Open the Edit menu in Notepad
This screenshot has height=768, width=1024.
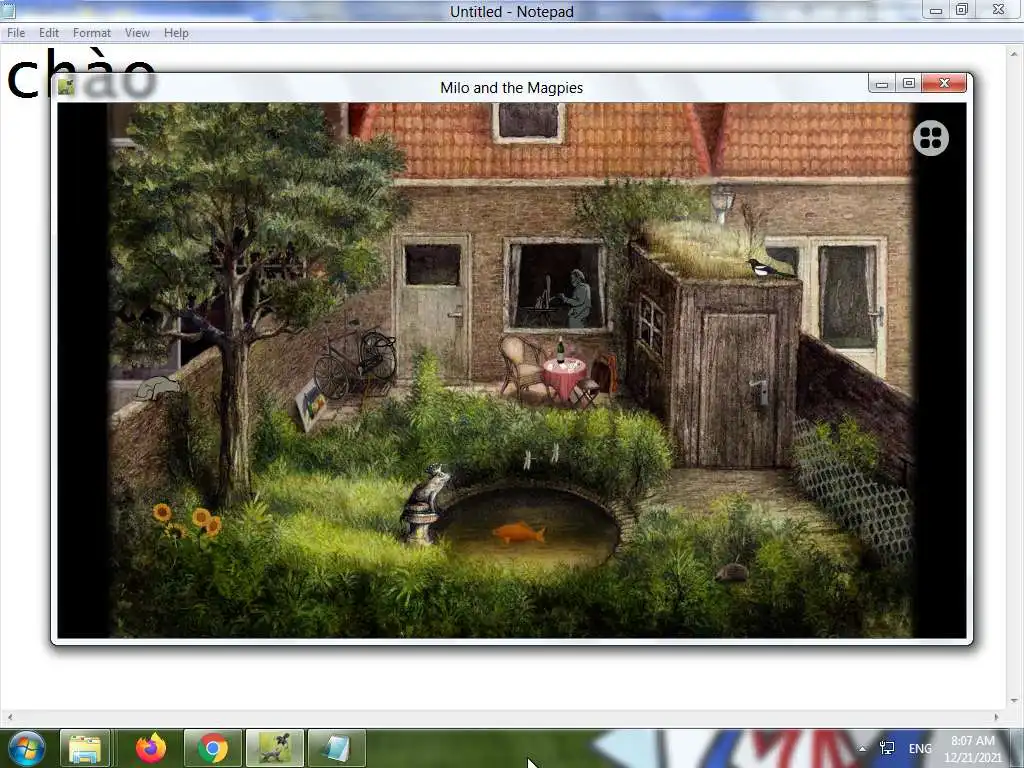(48, 33)
